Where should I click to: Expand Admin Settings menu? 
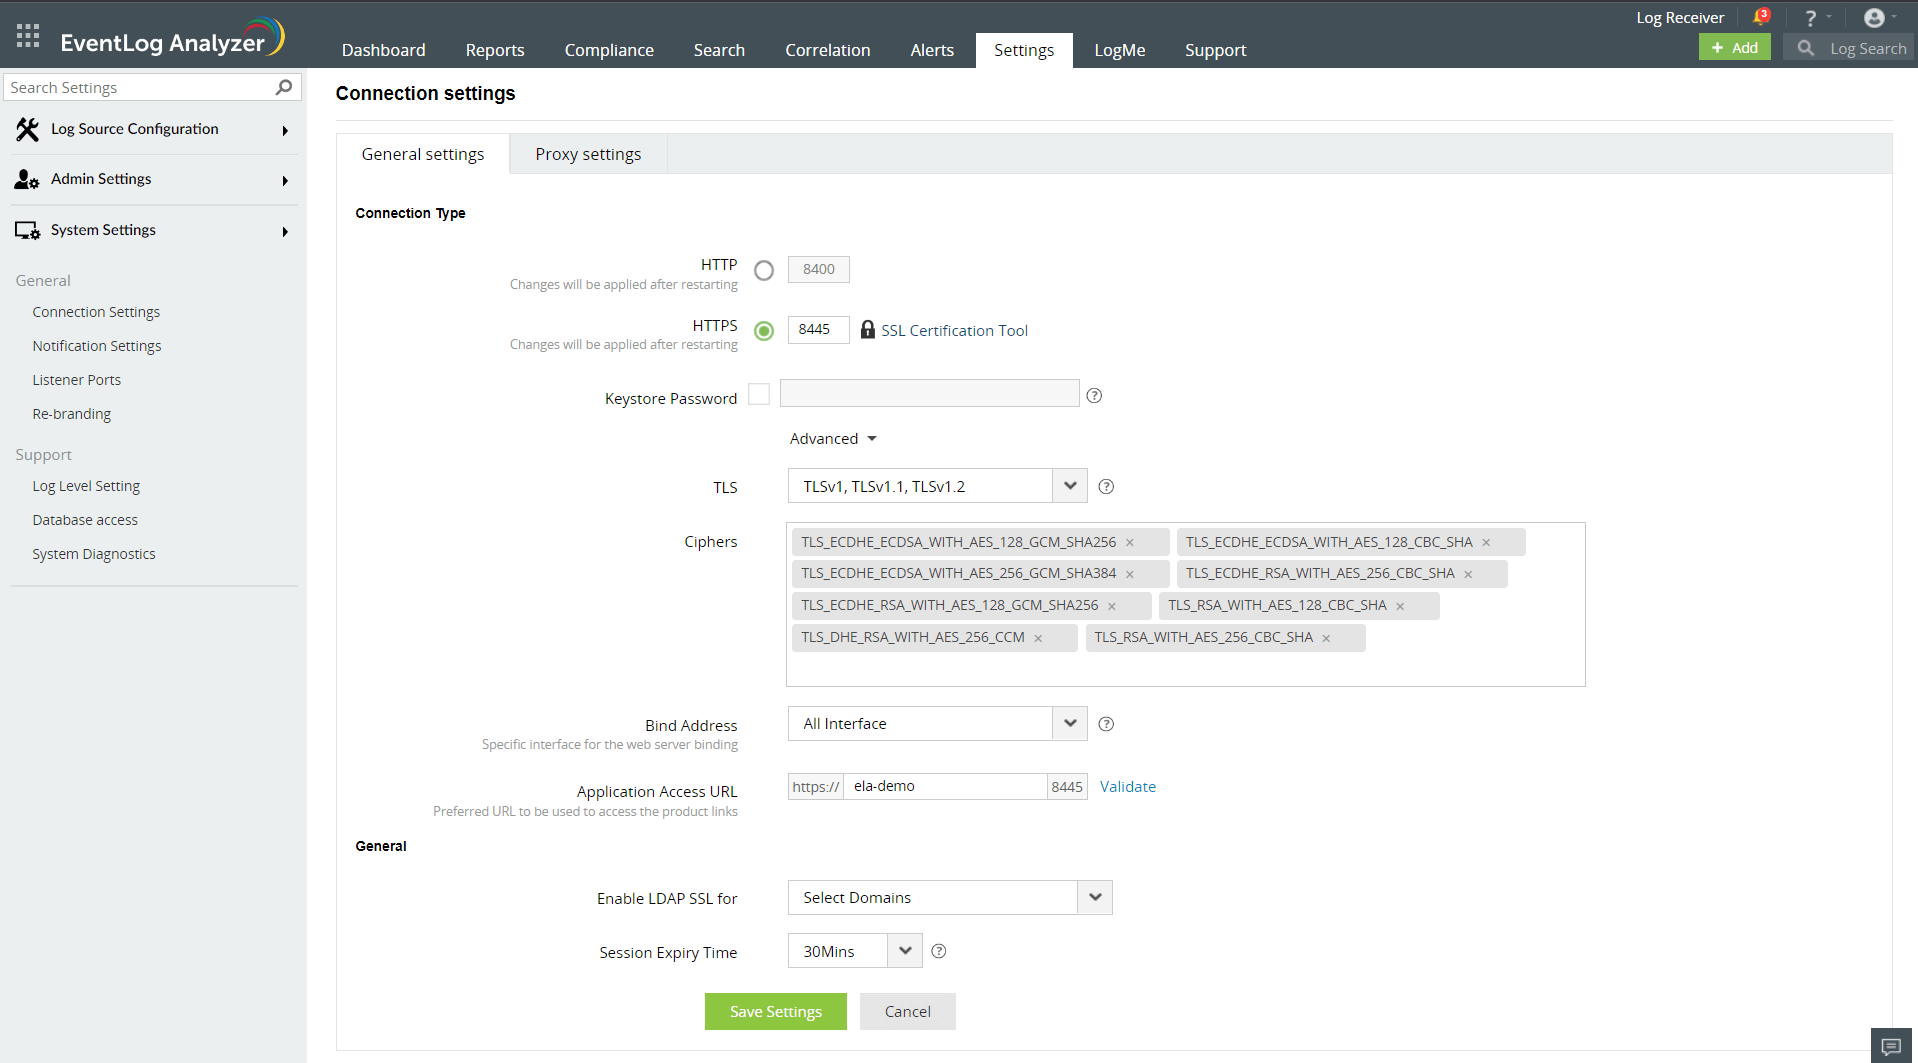pos(285,181)
